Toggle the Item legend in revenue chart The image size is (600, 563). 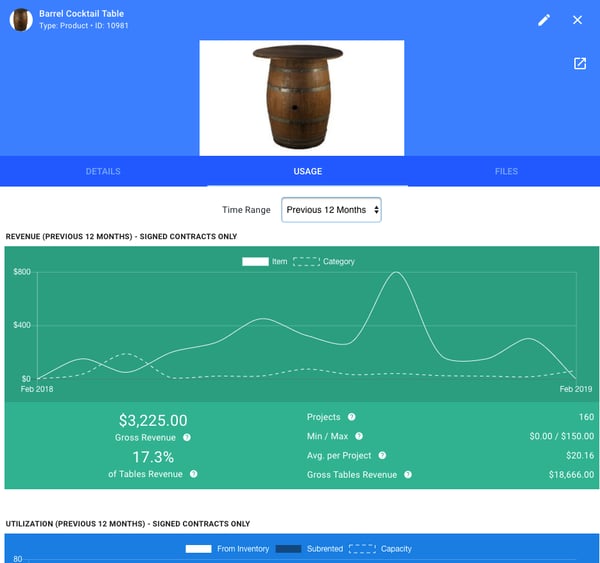pyautogui.click(x=264, y=261)
